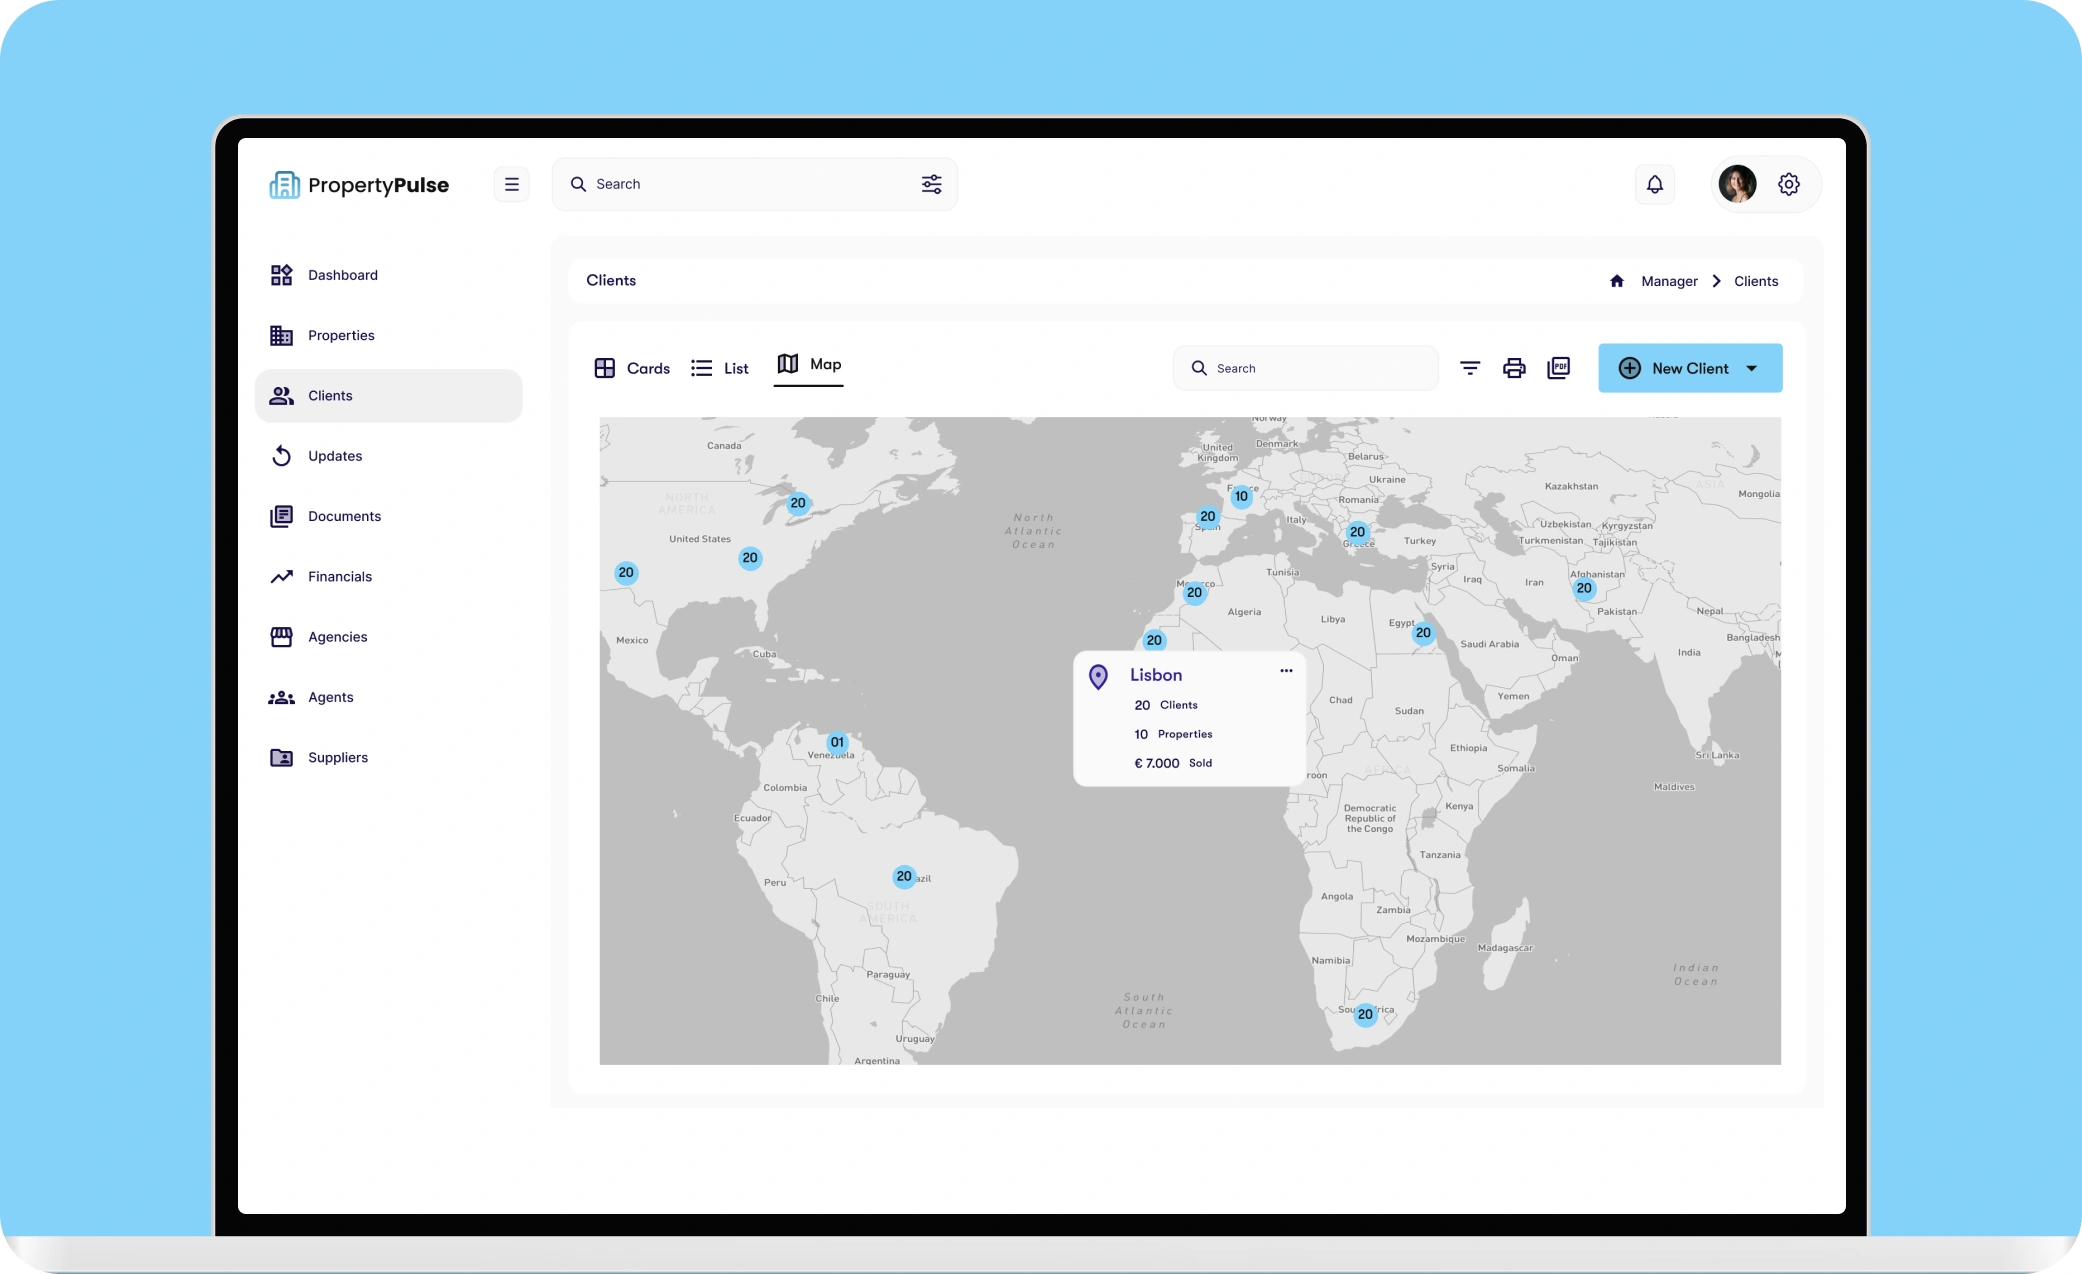The width and height of the screenshot is (2082, 1274).
Task: Click the top global Search field
Action: click(755, 184)
